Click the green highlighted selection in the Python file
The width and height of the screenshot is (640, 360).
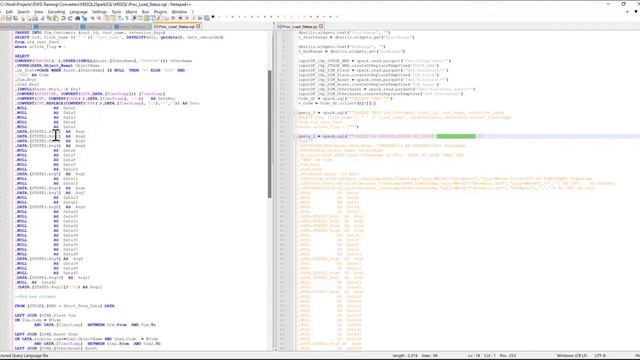click(456, 136)
